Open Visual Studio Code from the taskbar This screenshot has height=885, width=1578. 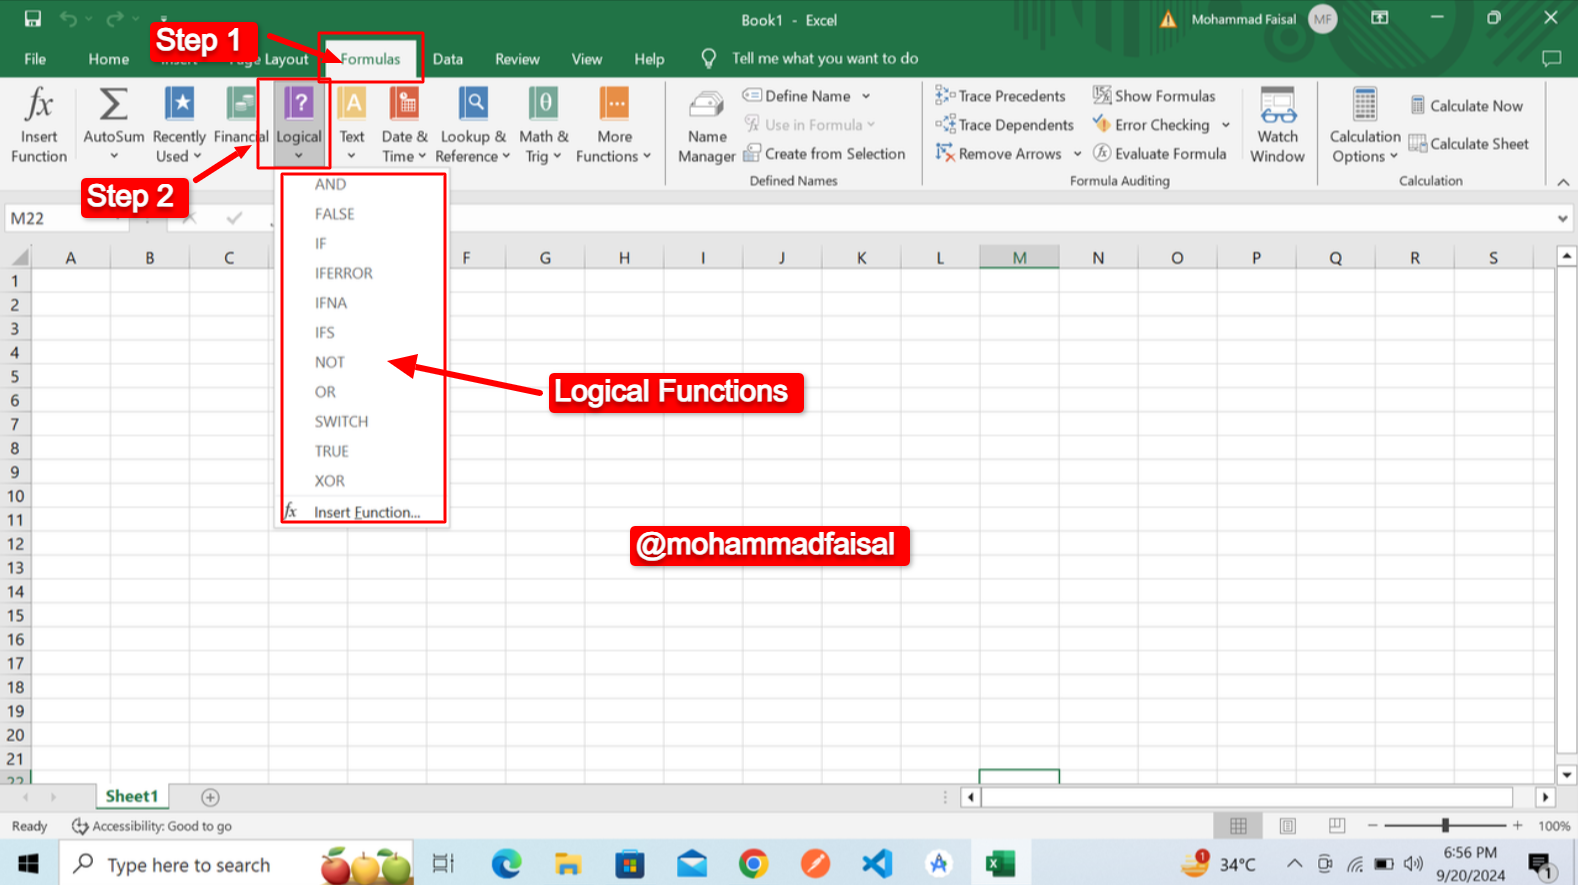click(877, 863)
